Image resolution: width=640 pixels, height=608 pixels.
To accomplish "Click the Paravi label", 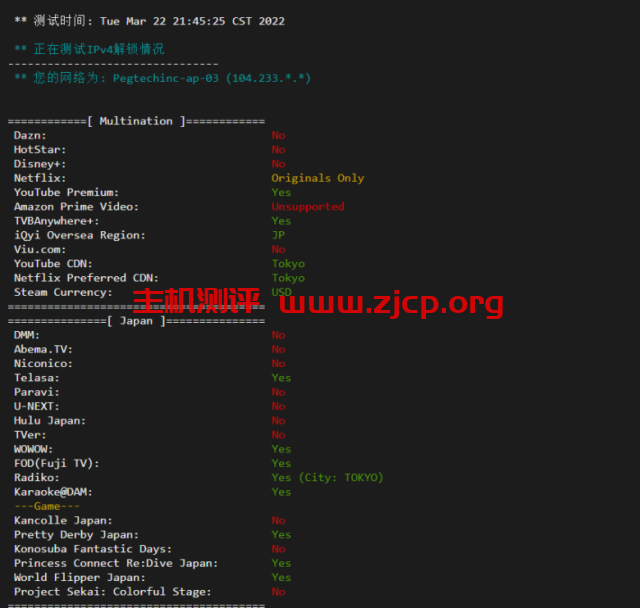I will [37, 392].
